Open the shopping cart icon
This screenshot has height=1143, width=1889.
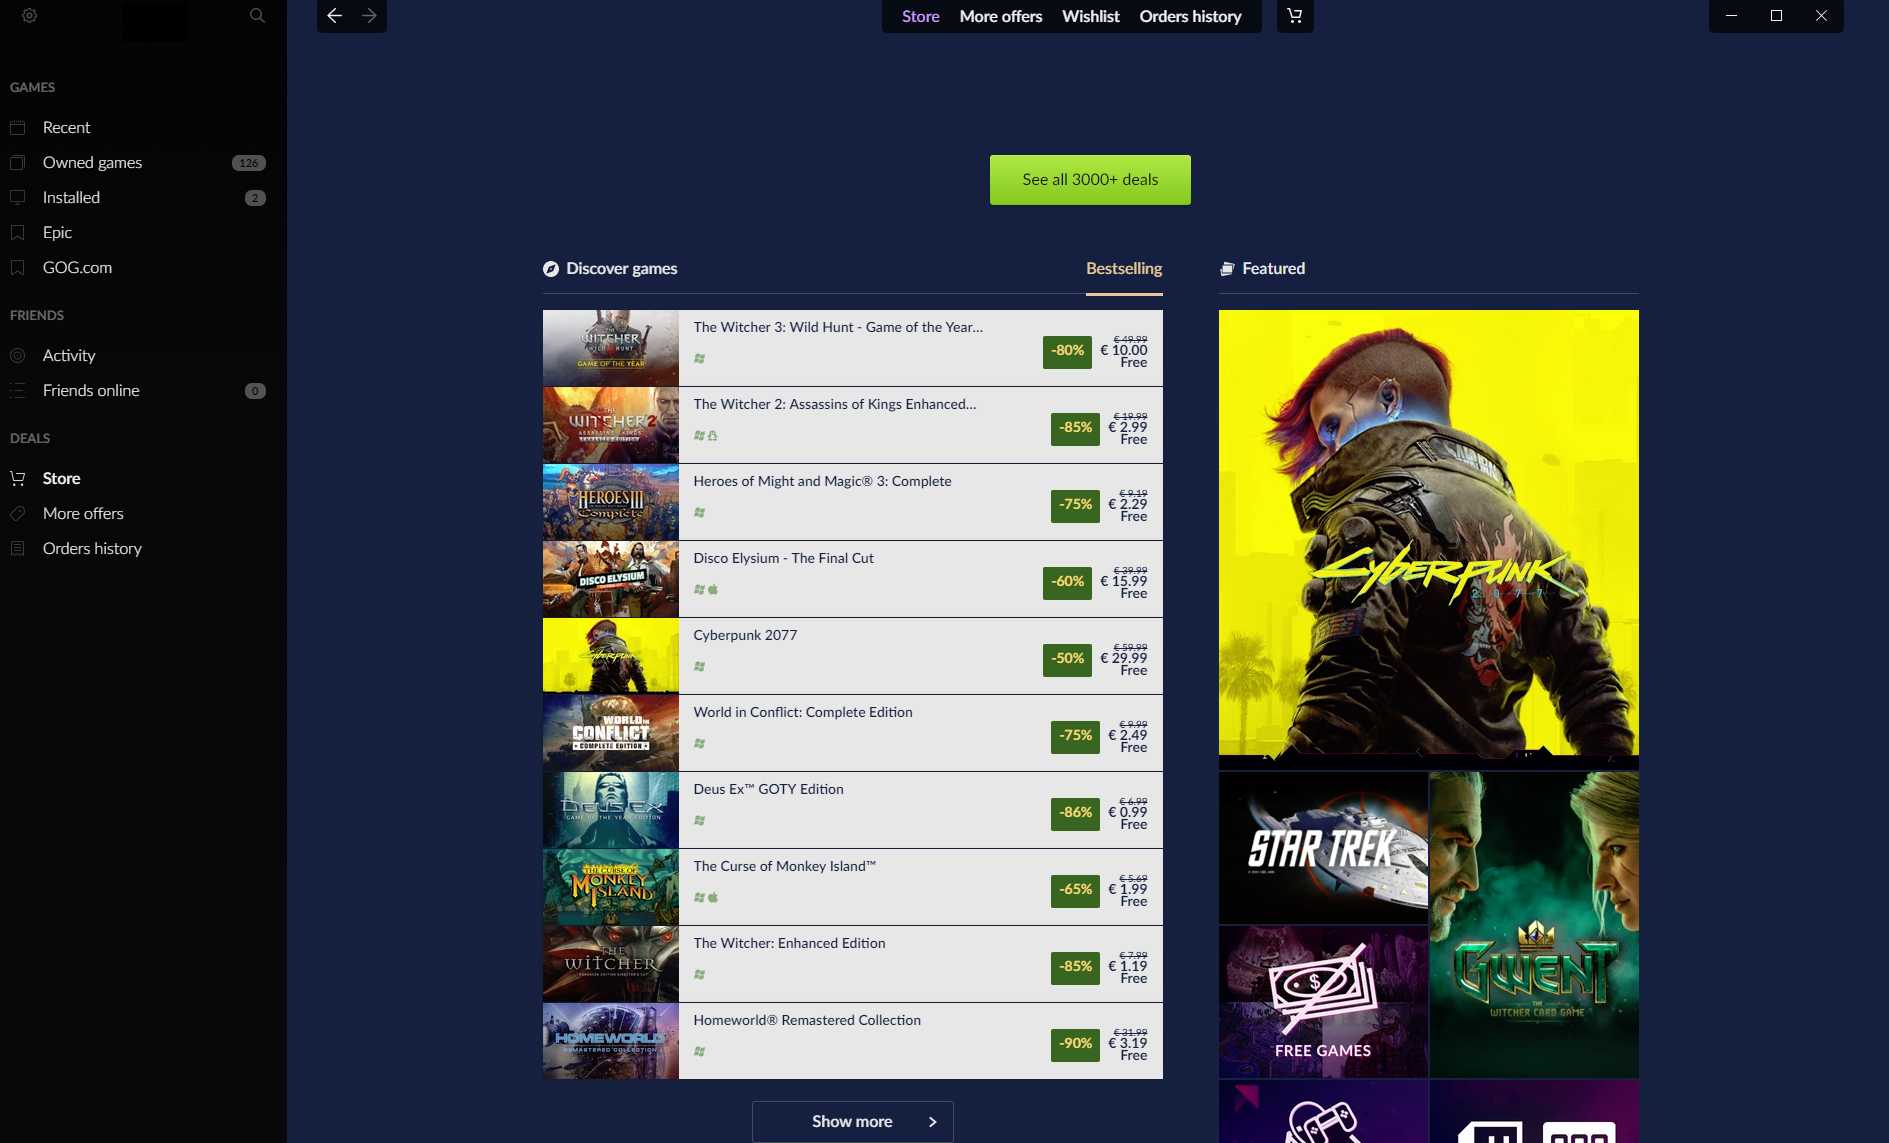(x=1295, y=16)
